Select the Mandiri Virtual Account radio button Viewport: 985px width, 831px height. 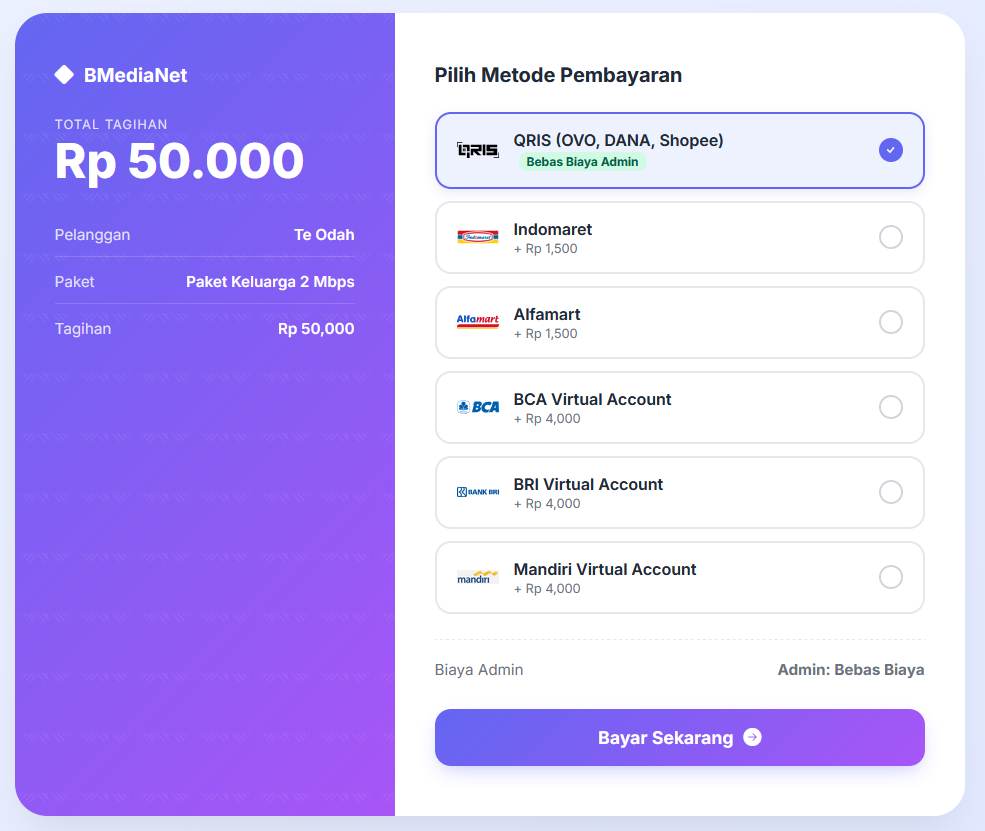pyautogui.click(x=890, y=577)
